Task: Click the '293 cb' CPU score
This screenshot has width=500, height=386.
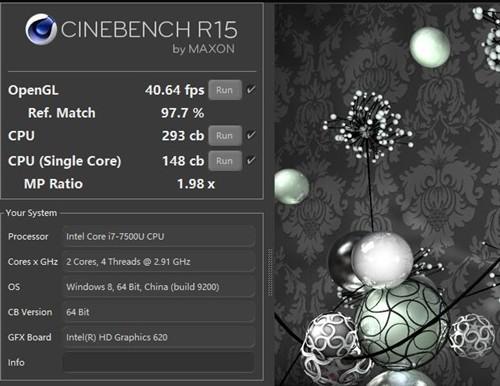Action: click(x=183, y=136)
